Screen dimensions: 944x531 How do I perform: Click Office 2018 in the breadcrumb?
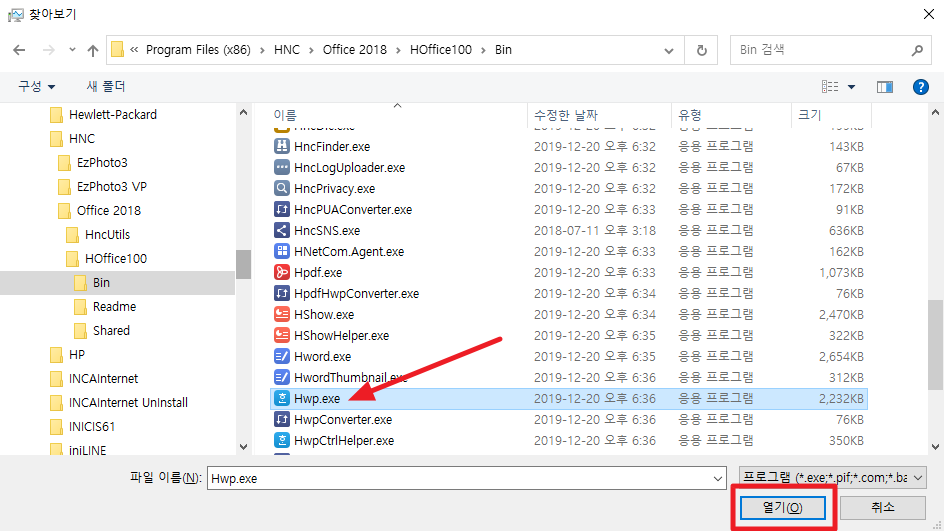(x=355, y=50)
